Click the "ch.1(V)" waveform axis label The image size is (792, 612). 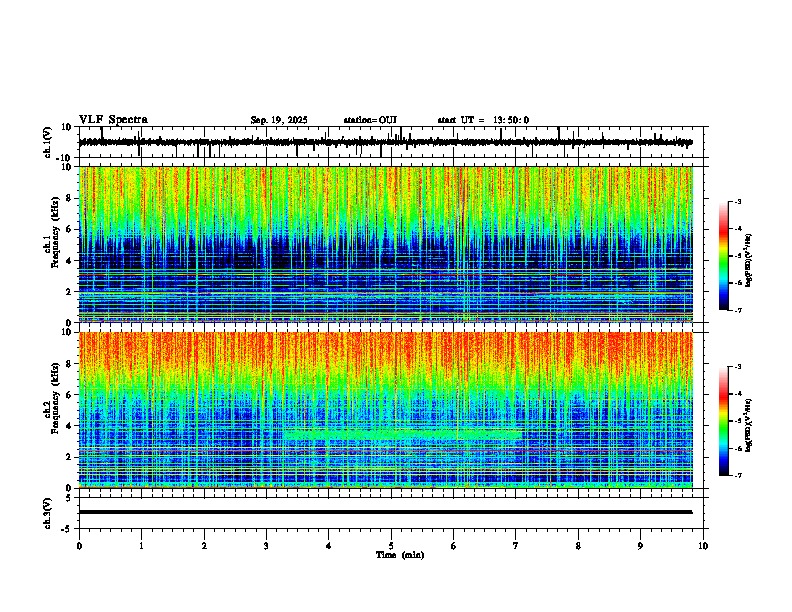point(48,142)
